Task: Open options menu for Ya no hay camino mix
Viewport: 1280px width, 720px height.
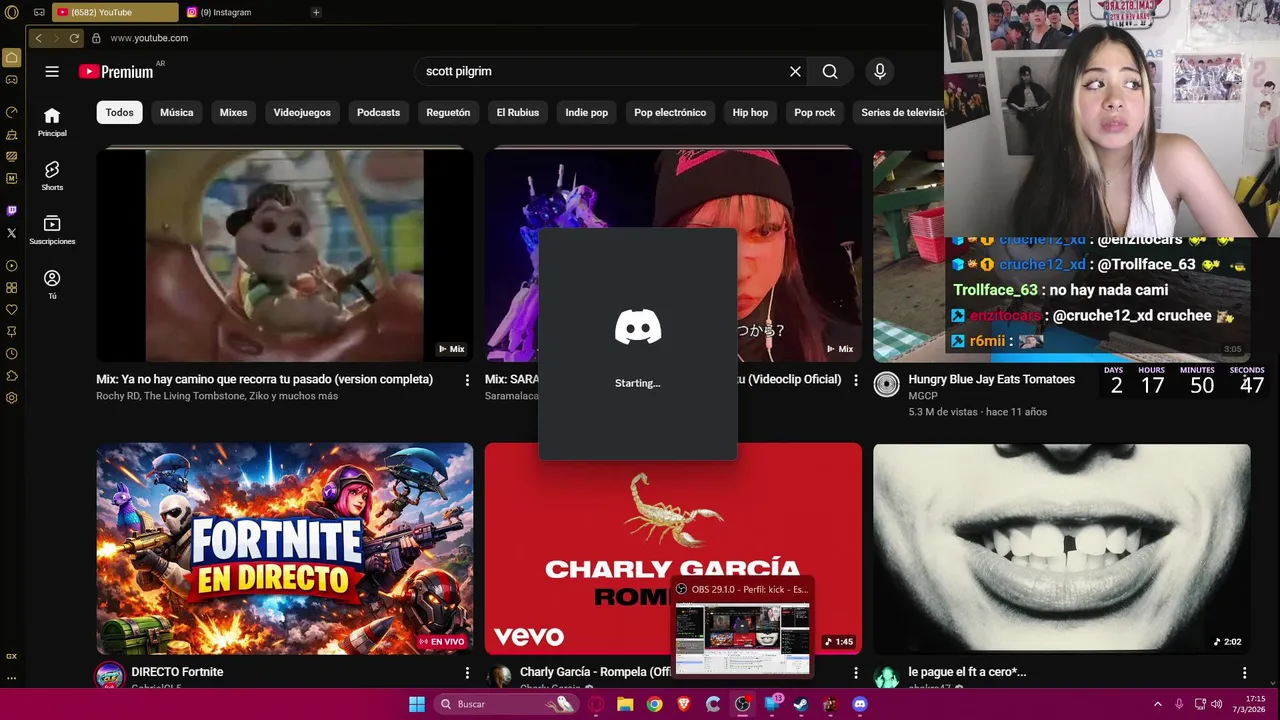Action: point(467,380)
